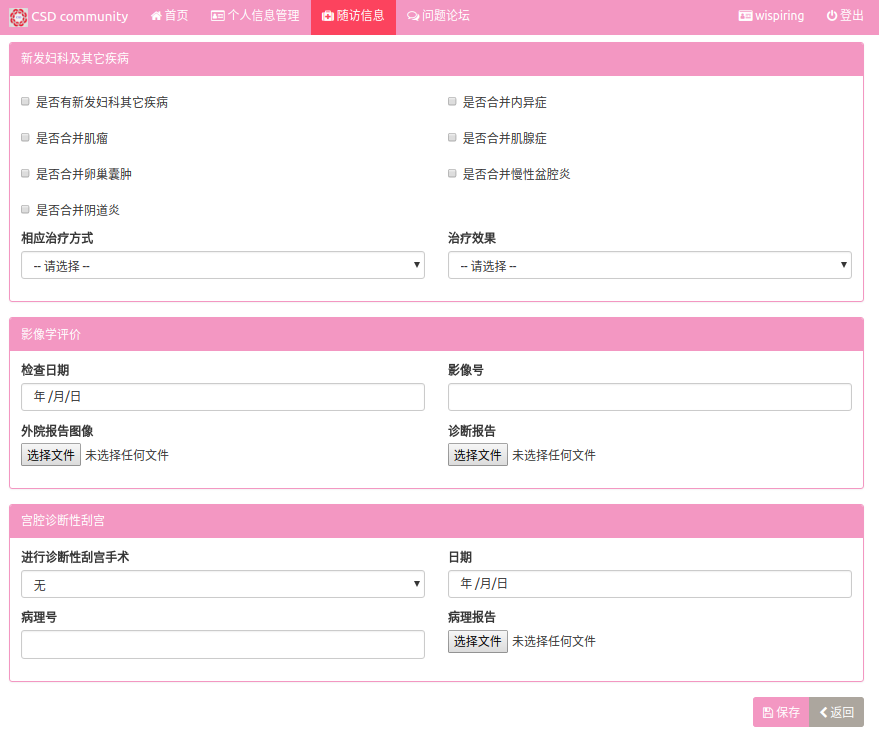The width and height of the screenshot is (879, 734).
Task: Choose file for 外院报告图像
Action: (51, 455)
